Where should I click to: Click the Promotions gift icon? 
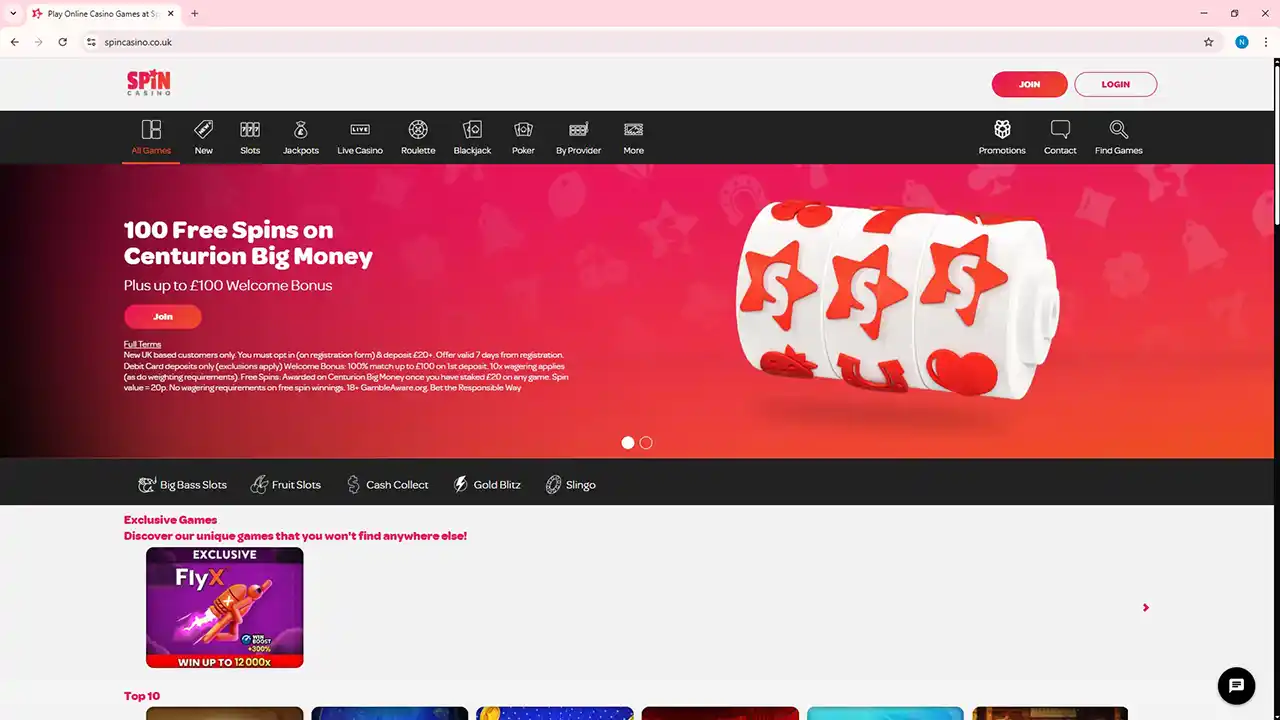pos(1002,130)
